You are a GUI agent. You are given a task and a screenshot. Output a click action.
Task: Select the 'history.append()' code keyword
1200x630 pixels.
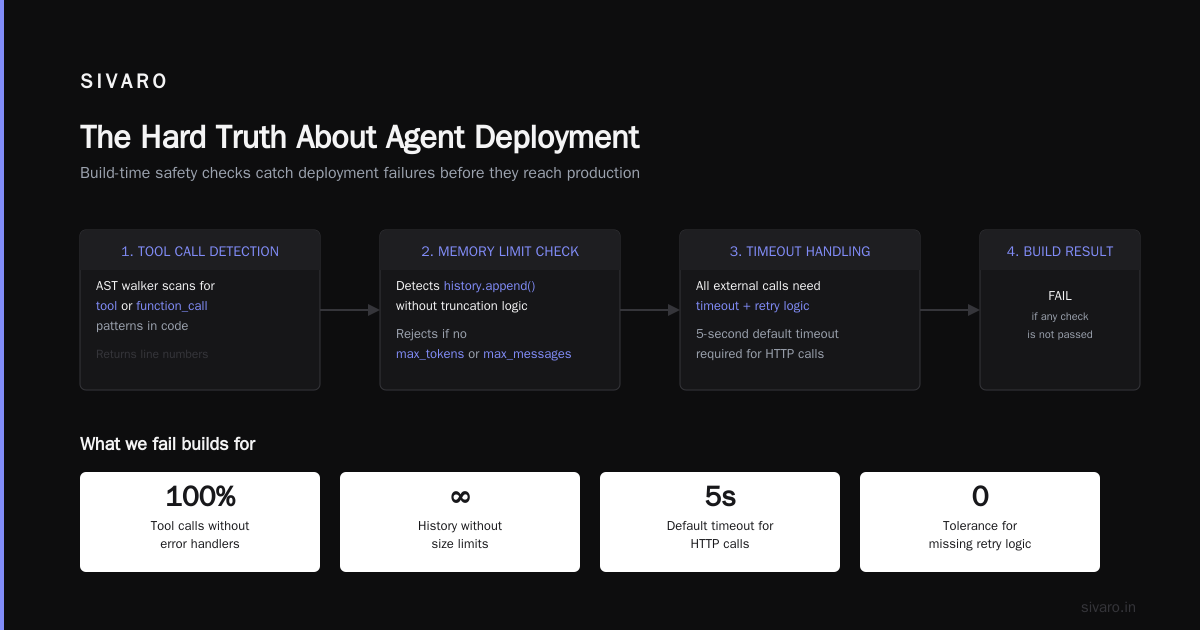point(490,286)
